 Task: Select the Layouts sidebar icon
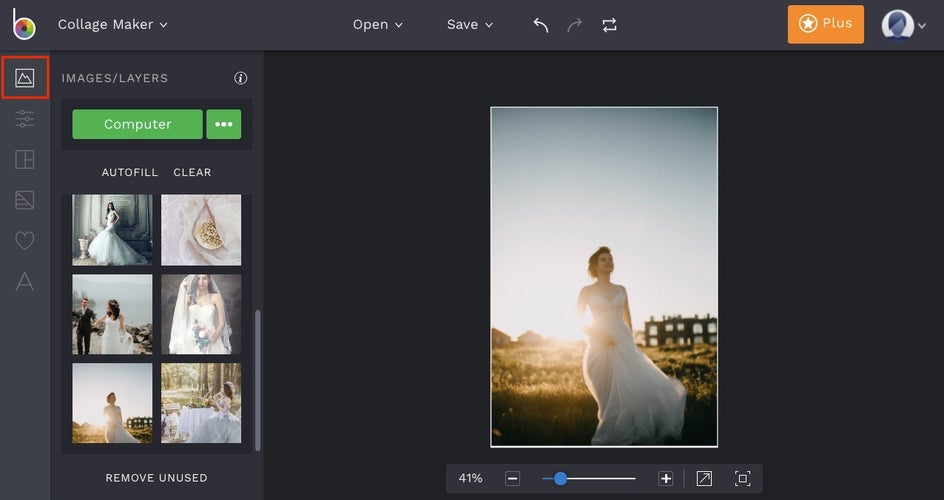pos(25,160)
